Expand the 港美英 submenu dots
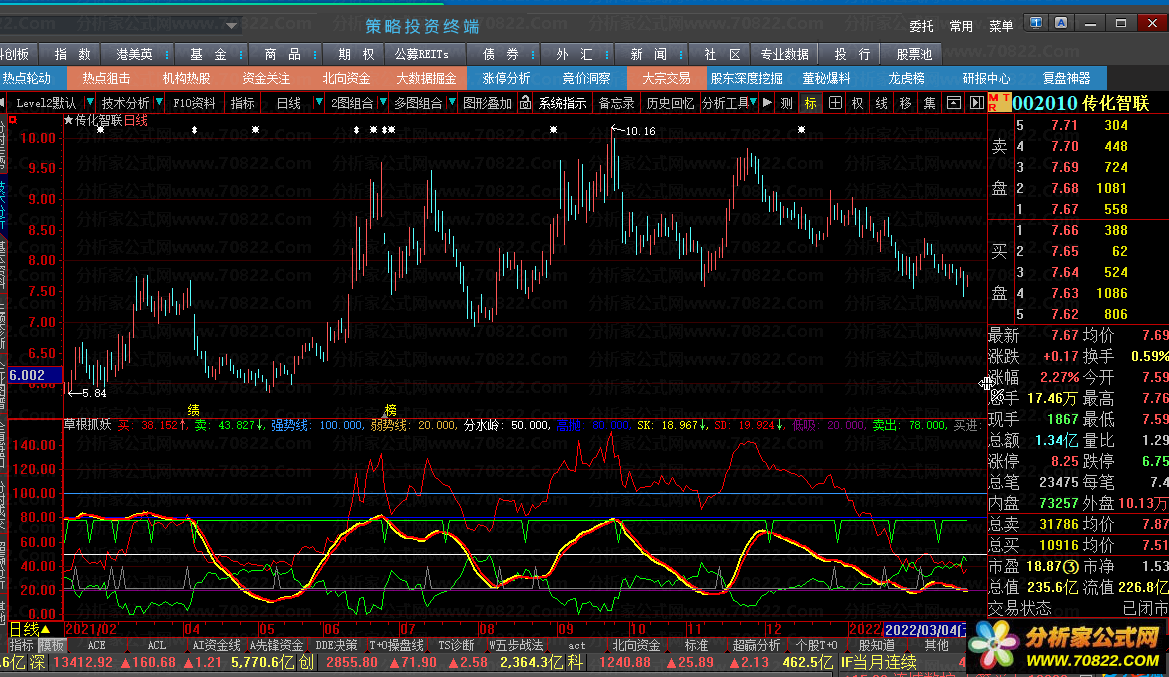The image size is (1169, 677). click(166, 54)
